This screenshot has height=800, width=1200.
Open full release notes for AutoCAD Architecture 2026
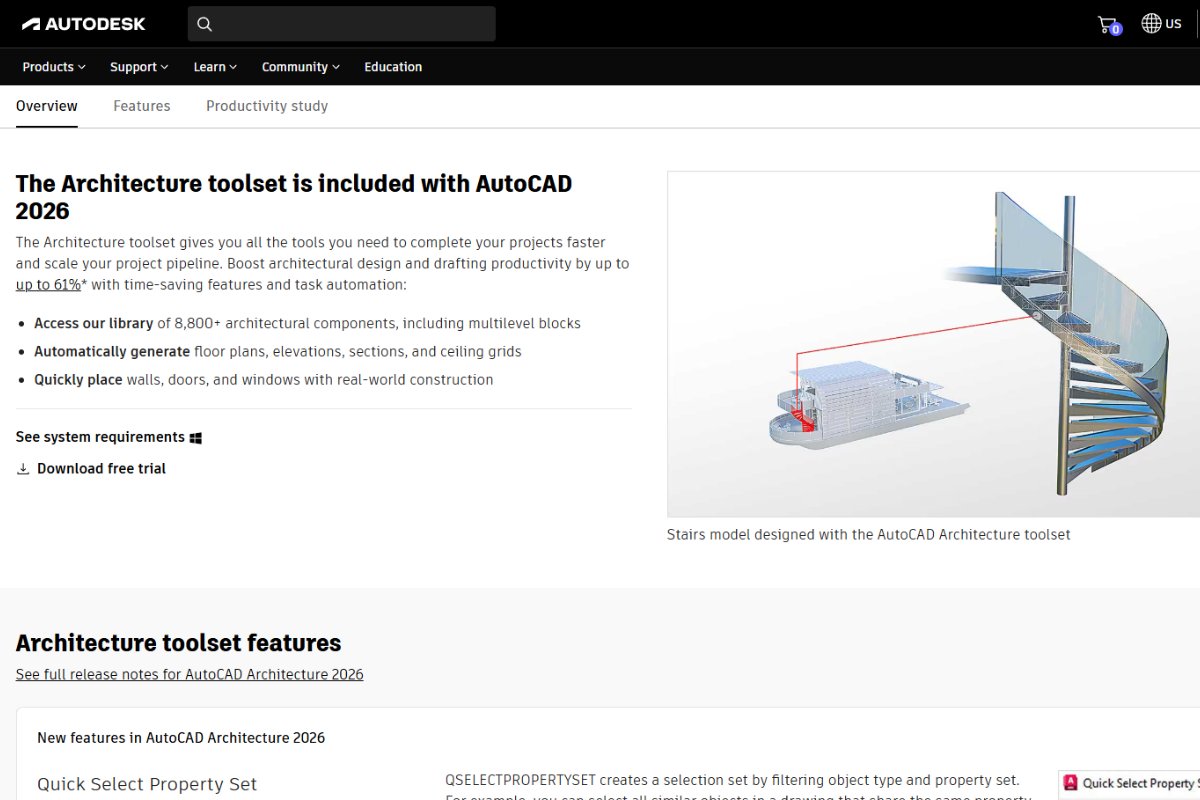point(189,675)
